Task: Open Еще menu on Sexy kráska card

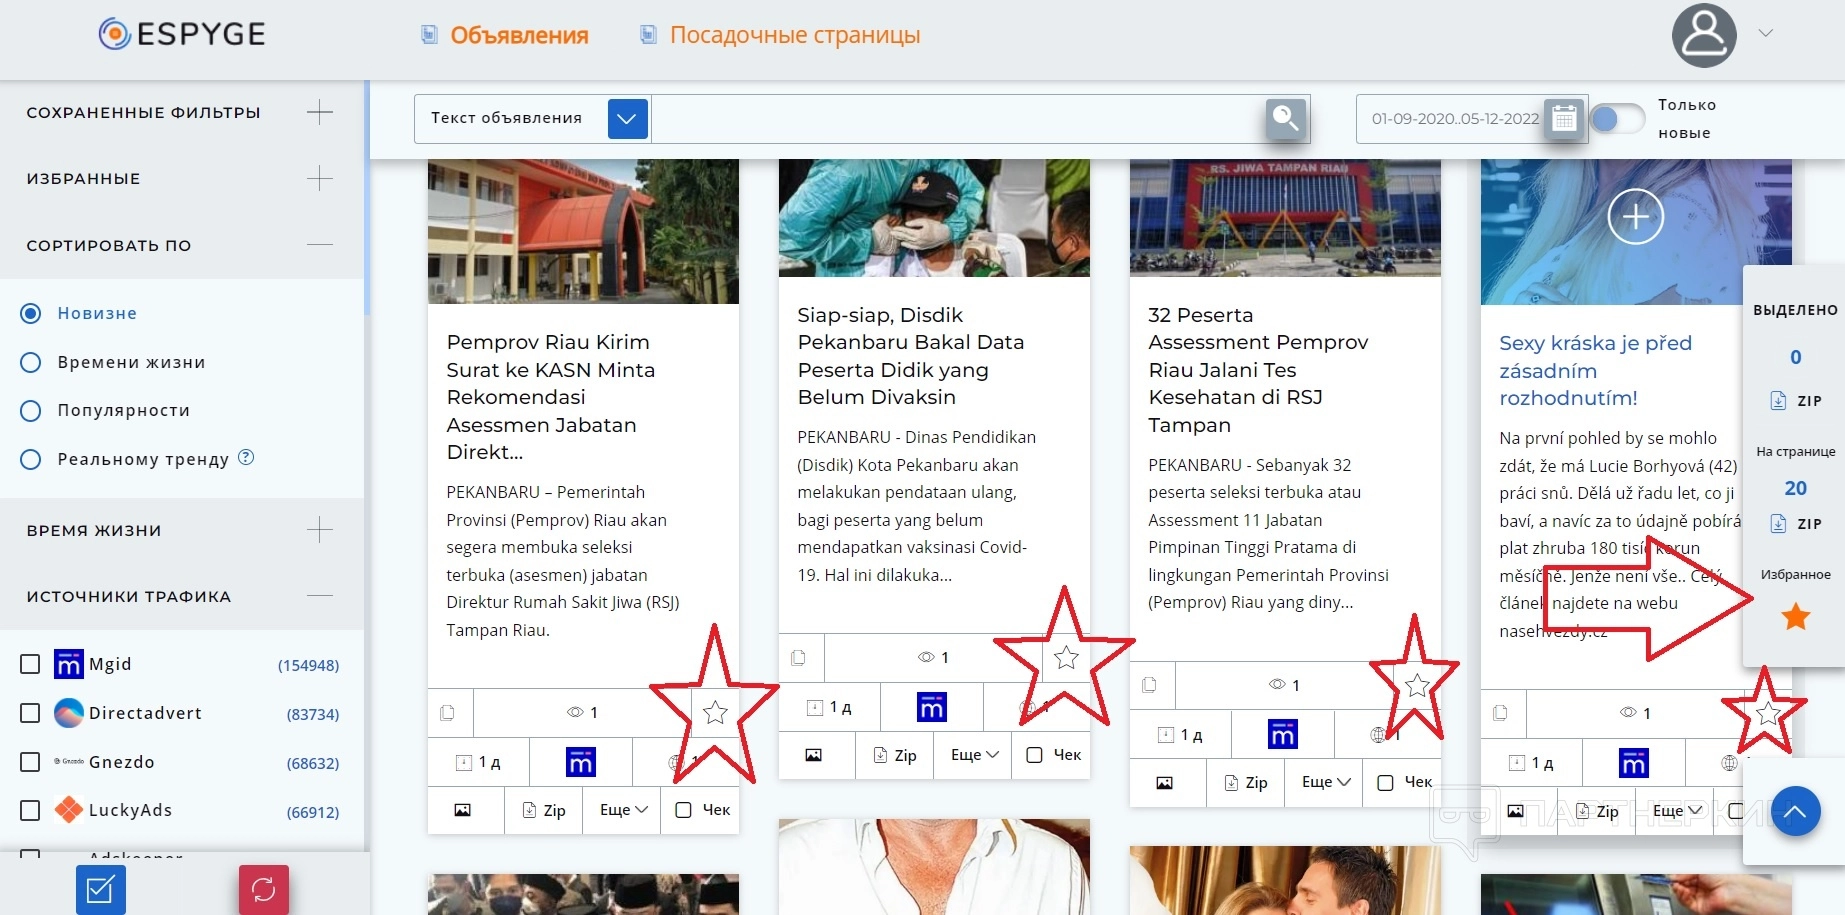Action: pyautogui.click(x=1677, y=810)
